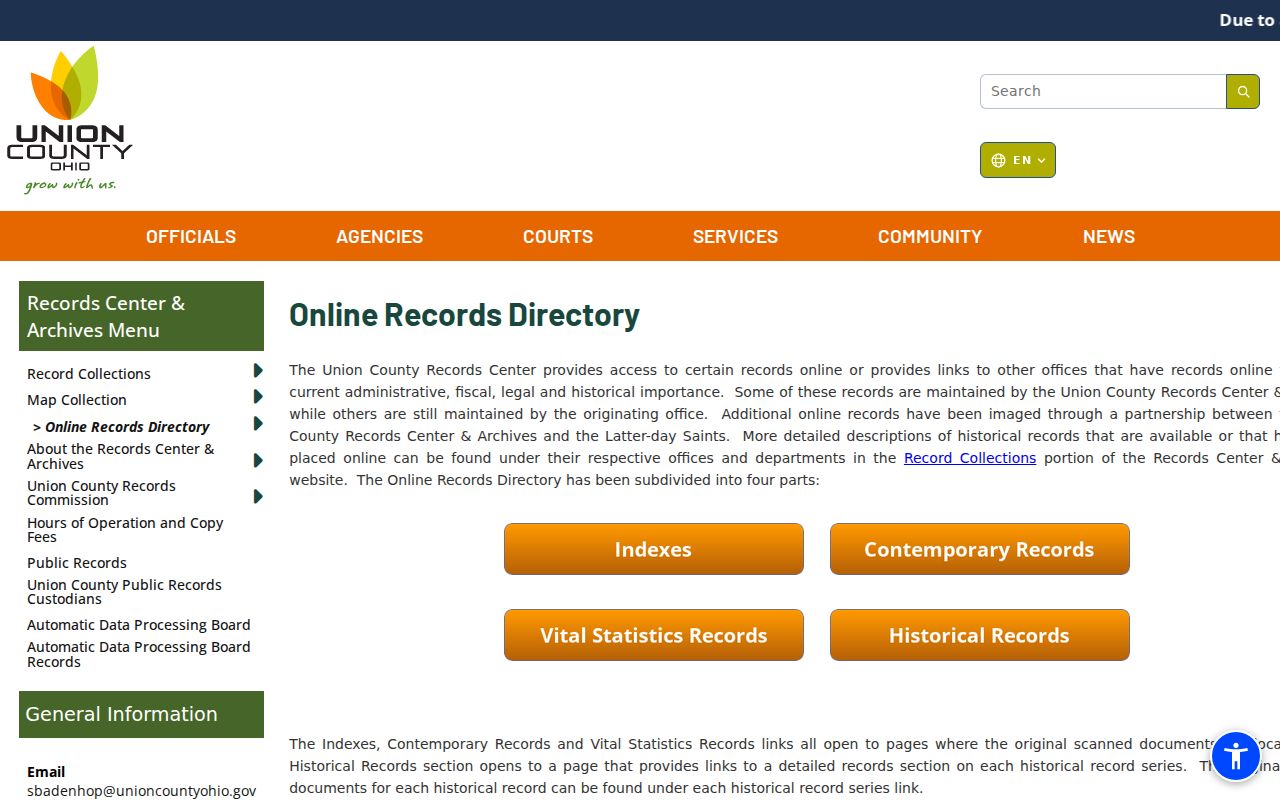
Task: Open the News menu
Action: point(1109,237)
